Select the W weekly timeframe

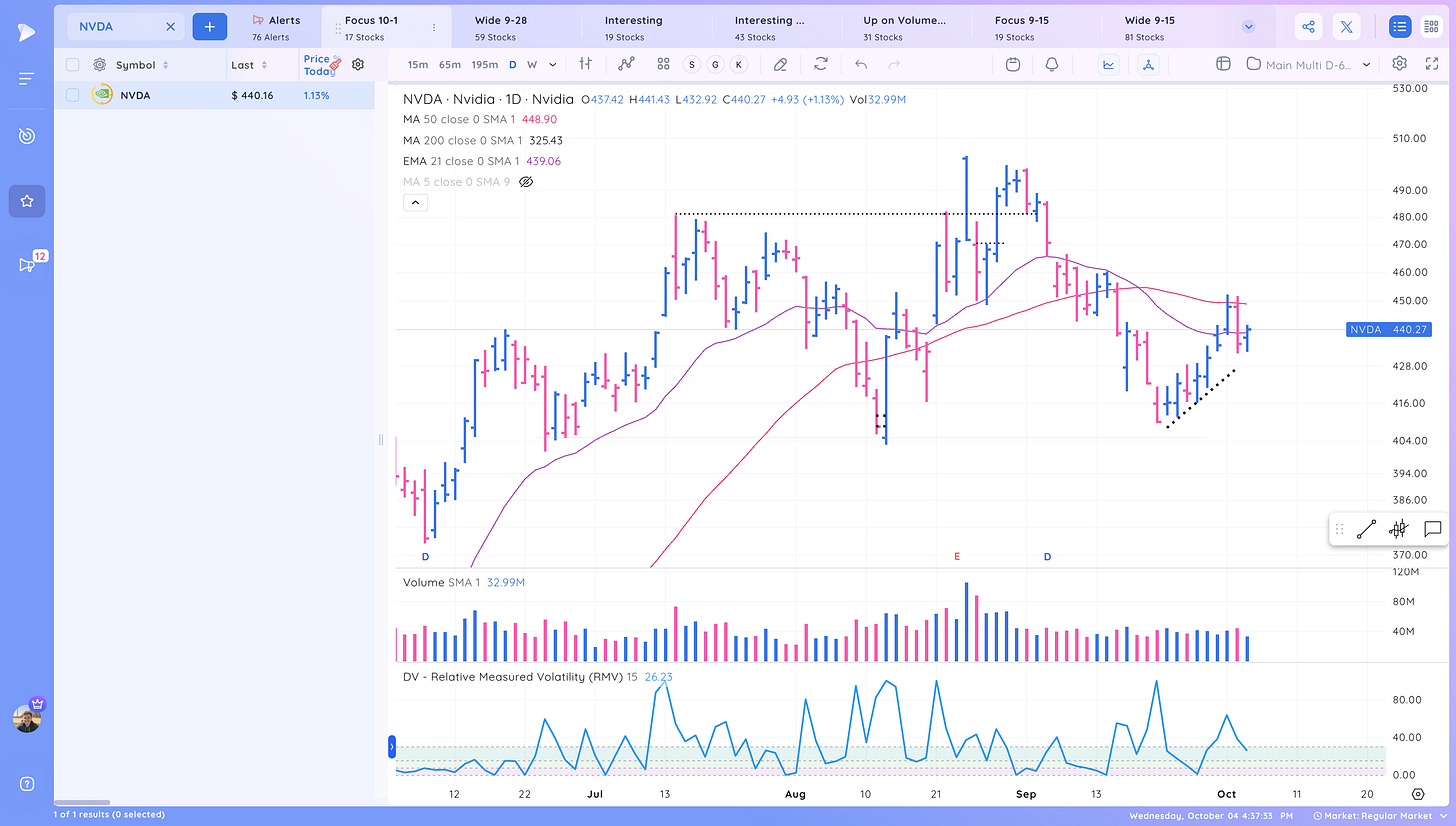click(532, 64)
